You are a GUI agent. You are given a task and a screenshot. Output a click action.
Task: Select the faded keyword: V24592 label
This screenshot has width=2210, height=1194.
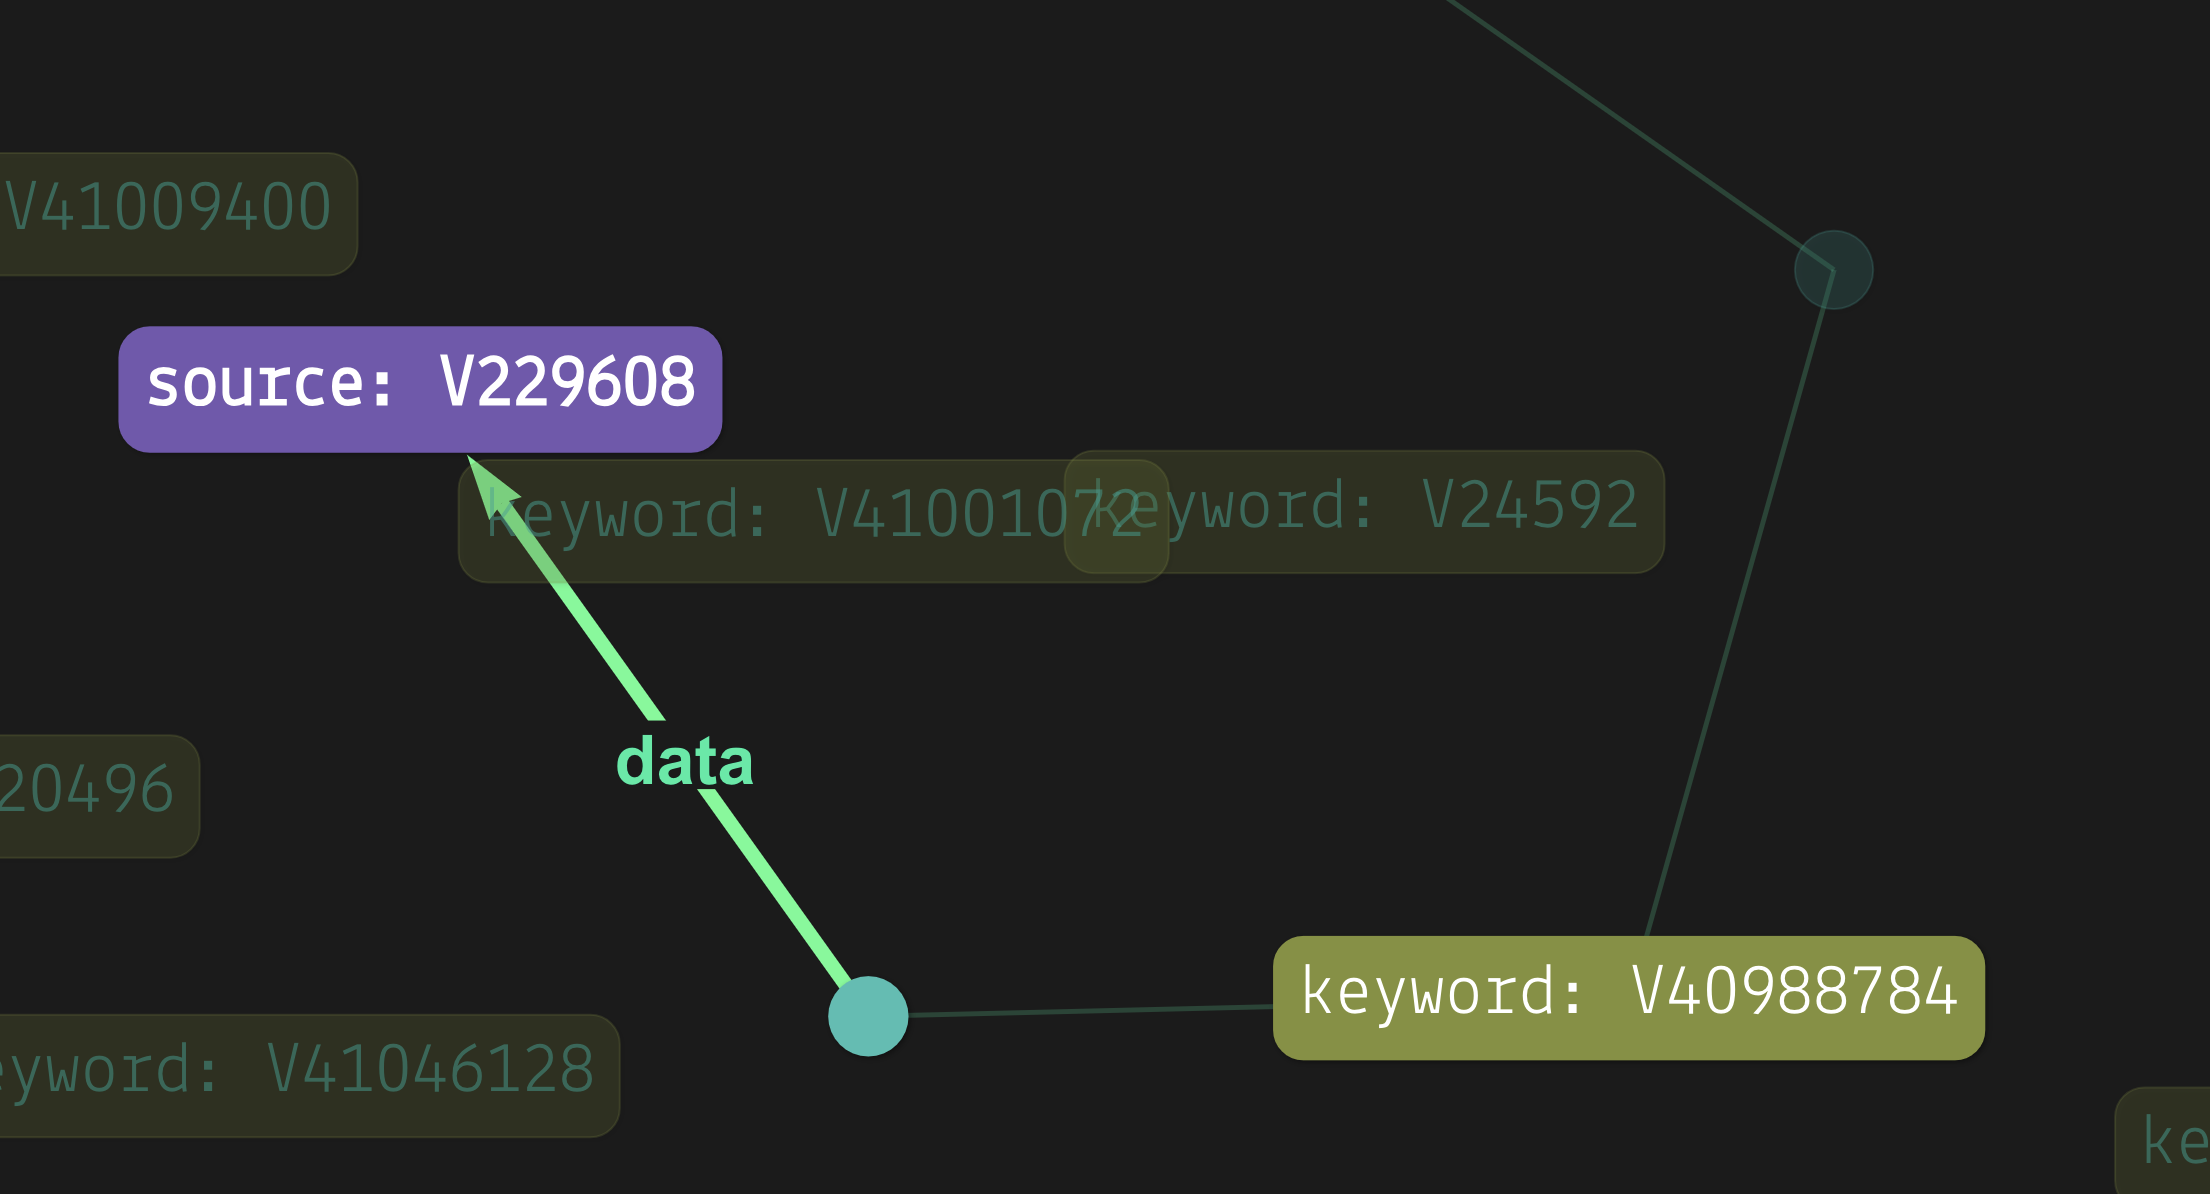pos(1364,512)
